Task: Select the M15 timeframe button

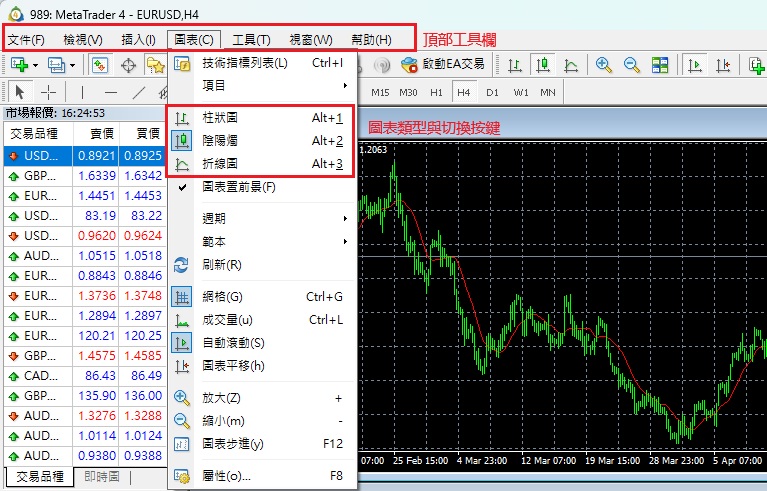Action: [380, 92]
